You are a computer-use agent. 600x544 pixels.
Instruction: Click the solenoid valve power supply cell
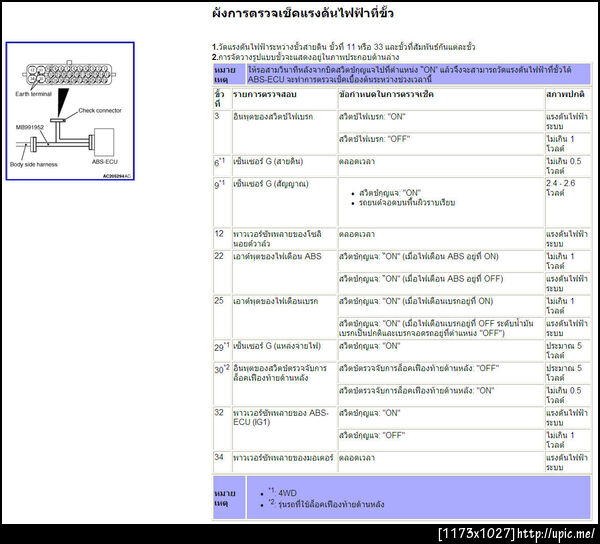(284, 238)
